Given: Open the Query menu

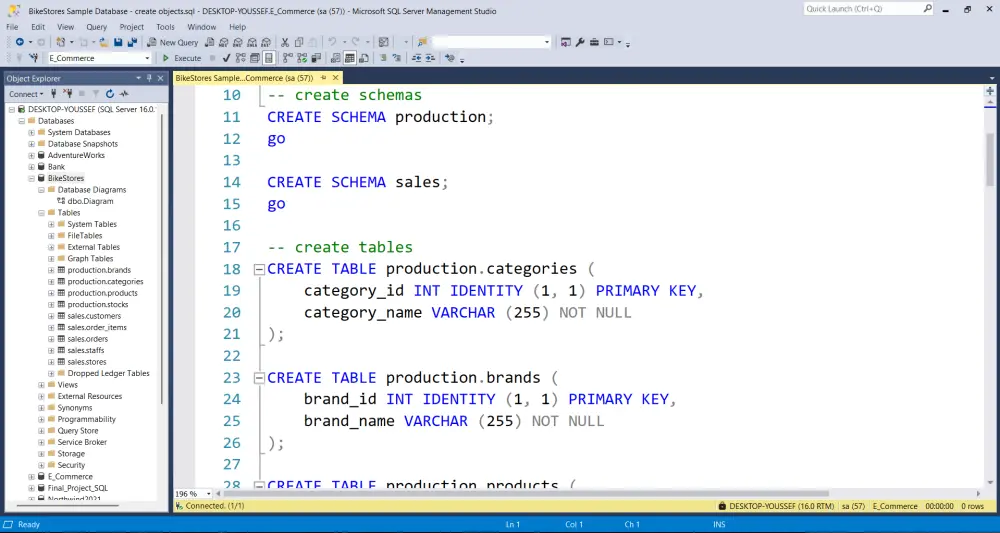Looking at the screenshot, I should pos(96,27).
